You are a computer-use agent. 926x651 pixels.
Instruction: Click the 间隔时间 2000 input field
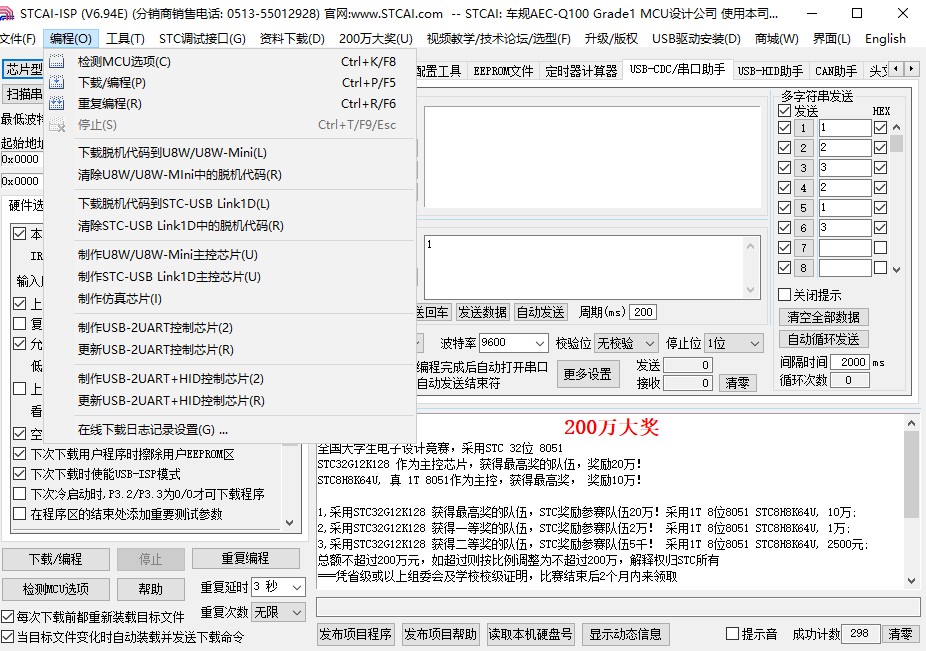coord(850,362)
